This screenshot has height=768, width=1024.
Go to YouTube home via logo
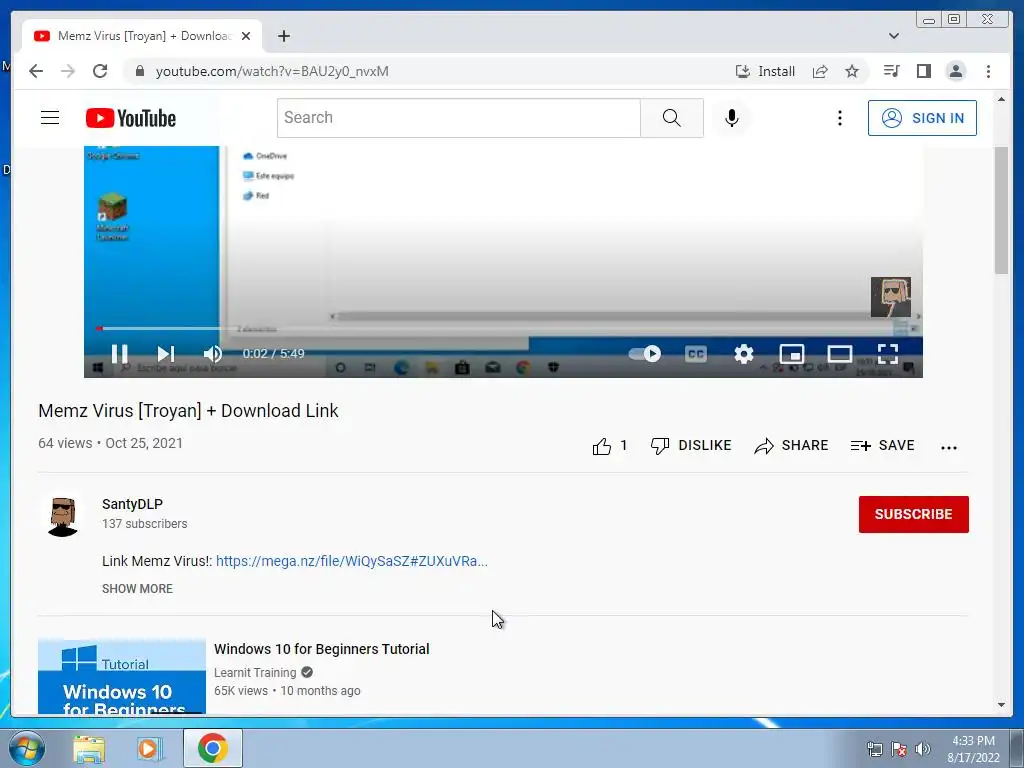pos(131,118)
